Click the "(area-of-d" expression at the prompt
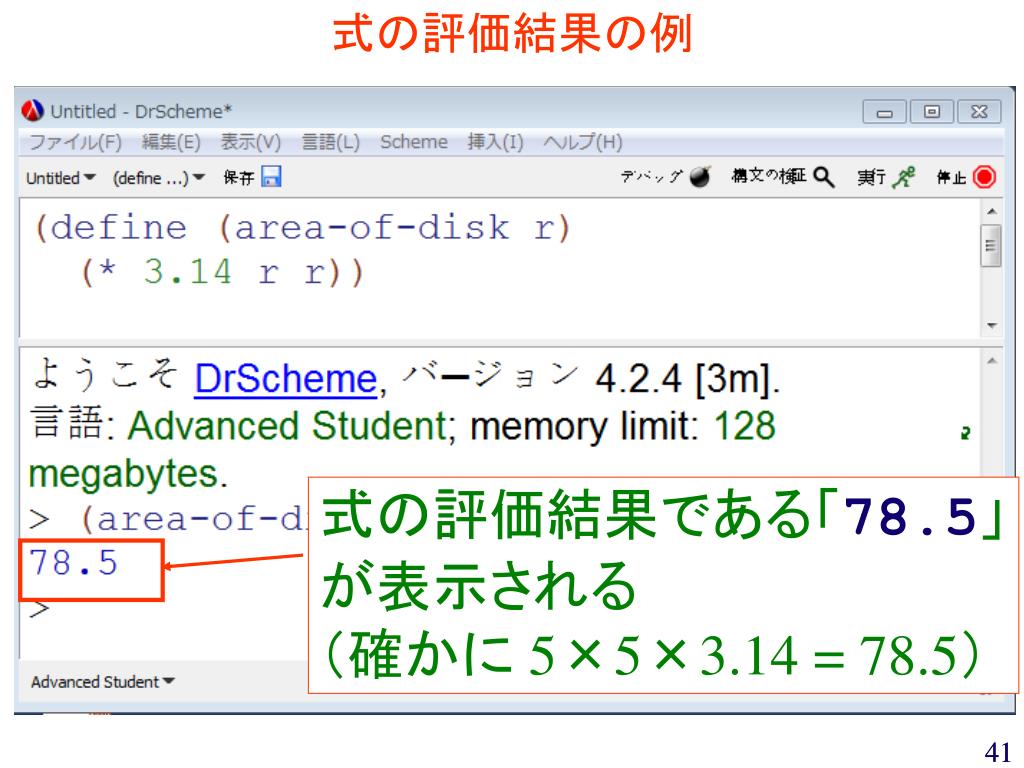1024x768 pixels. 194,520
